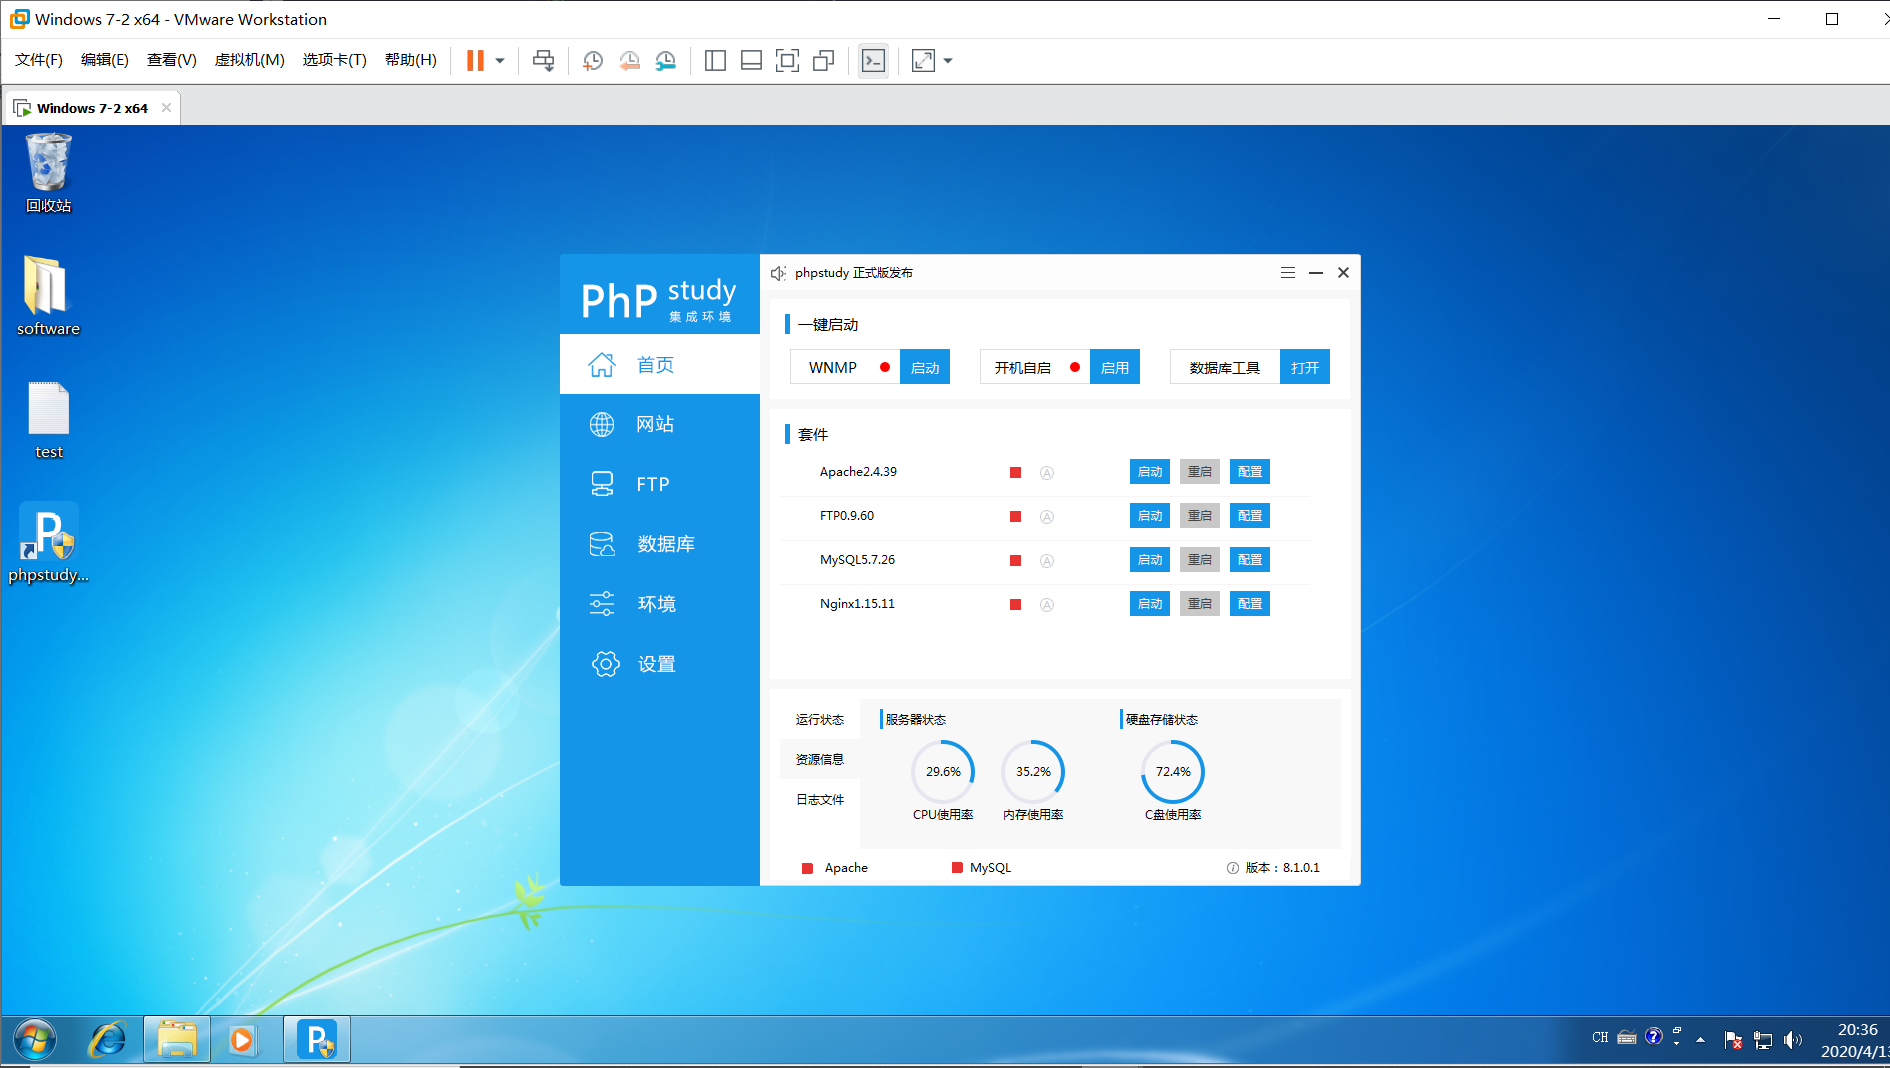Viewport: 1890px width, 1068px height.
Task: Open Windows Explorer from the taskbar
Action: pos(177,1041)
